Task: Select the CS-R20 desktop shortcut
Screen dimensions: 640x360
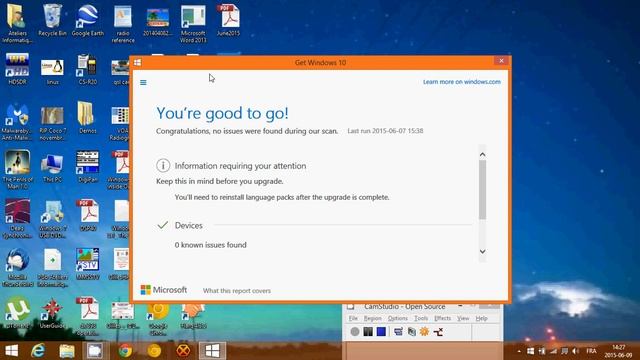Action: 87,69
